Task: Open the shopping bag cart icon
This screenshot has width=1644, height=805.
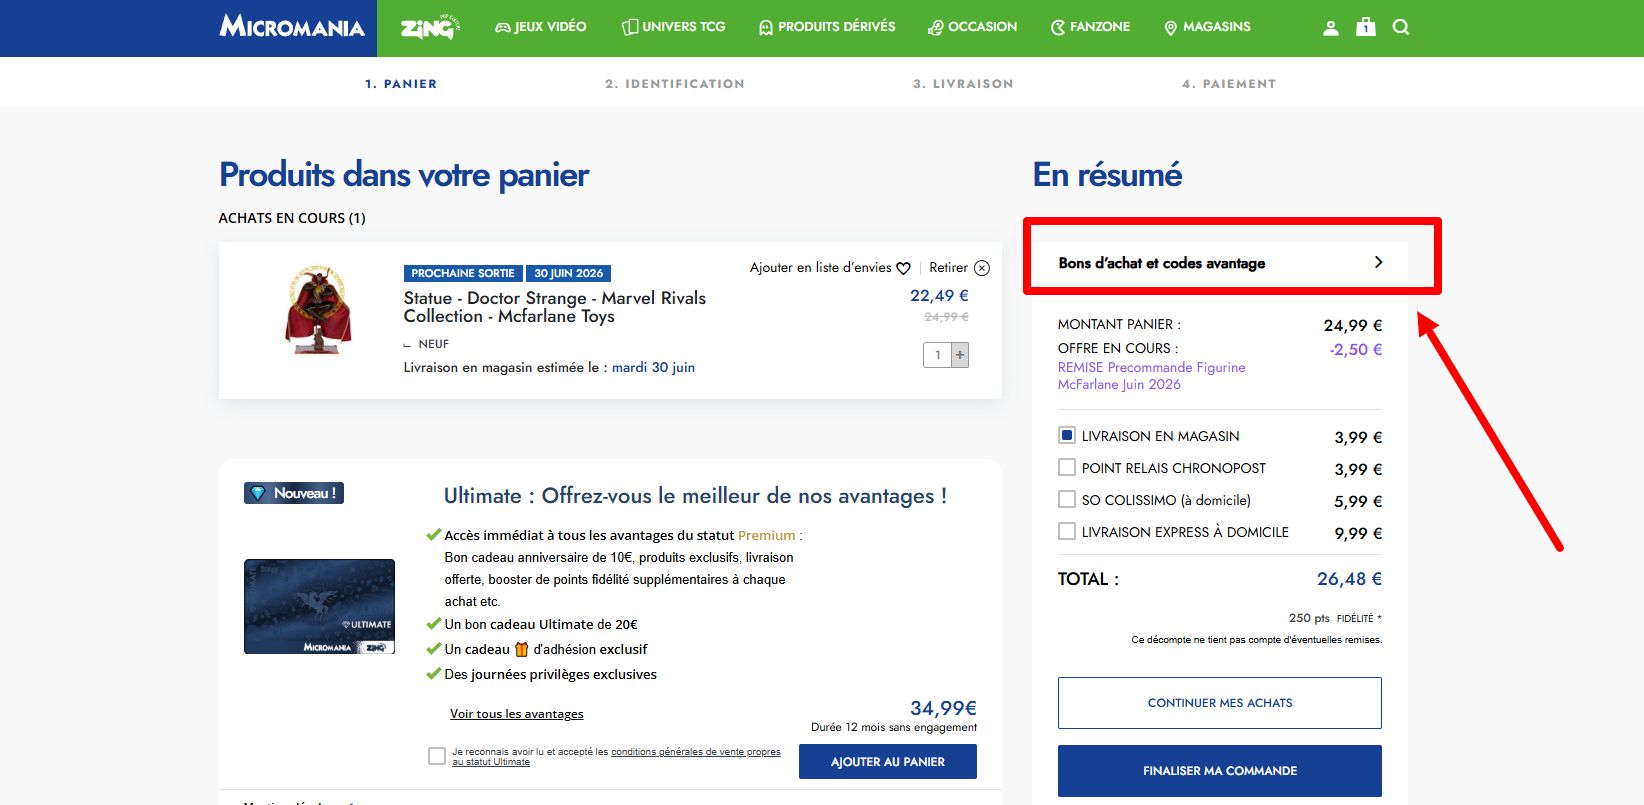Action: click(1366, 27)
